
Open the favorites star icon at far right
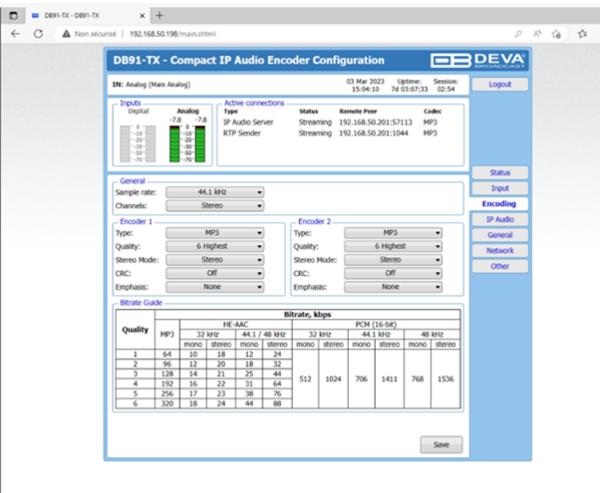[x=582, y=34]
